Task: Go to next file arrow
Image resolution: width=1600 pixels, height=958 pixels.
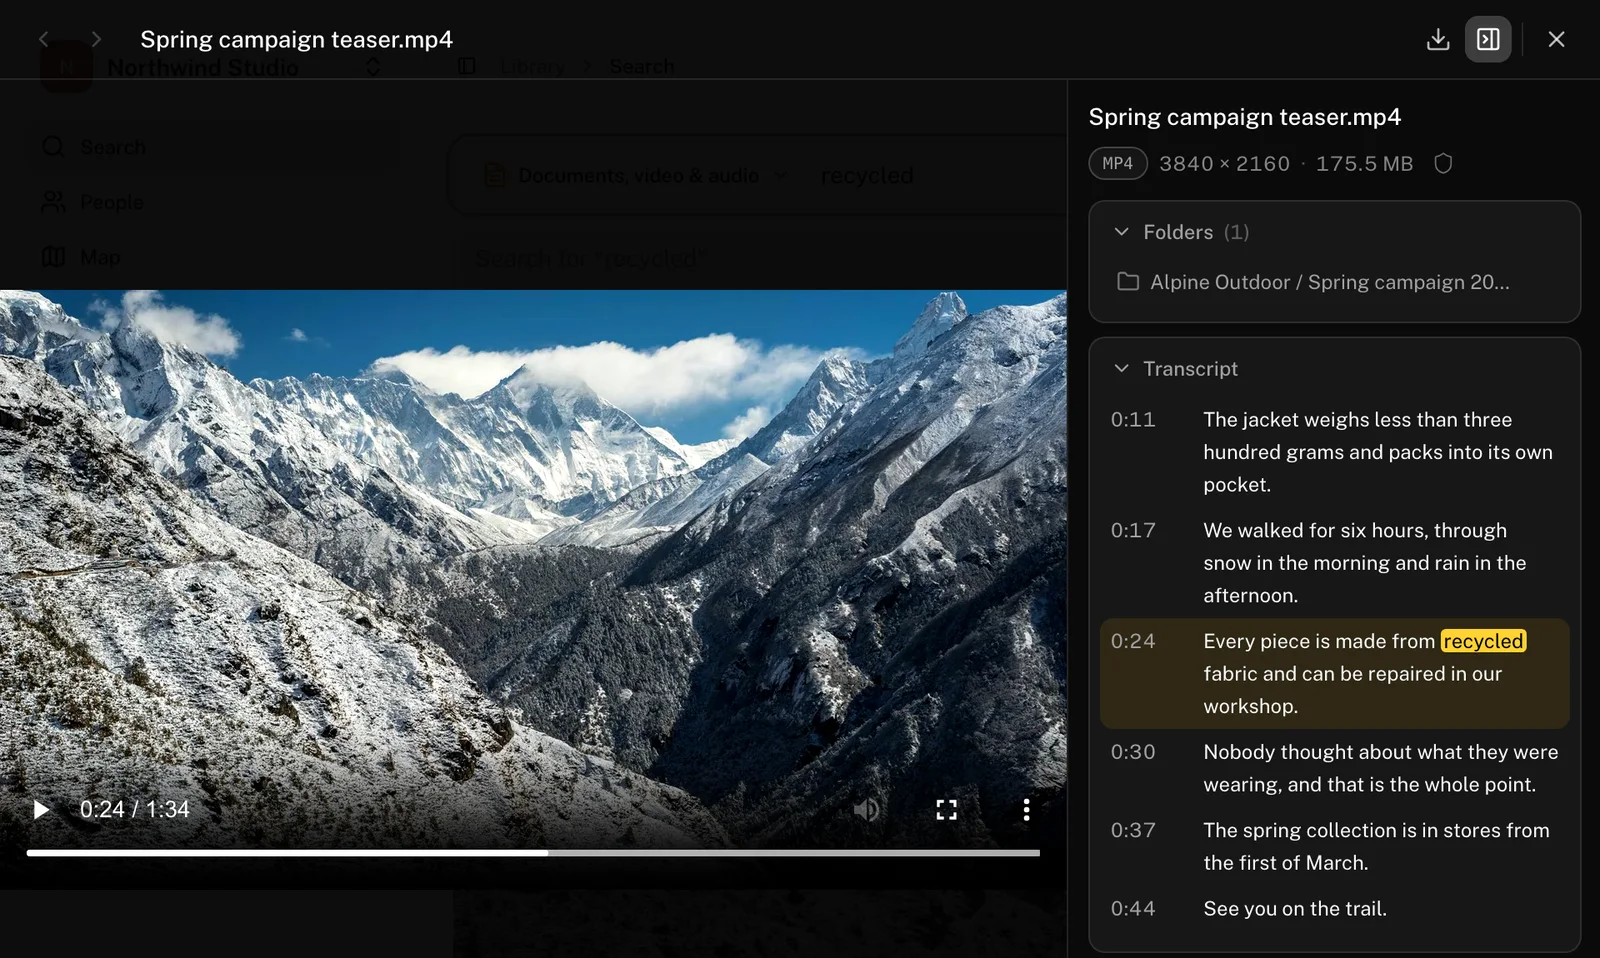Action: tap(96, 39)
